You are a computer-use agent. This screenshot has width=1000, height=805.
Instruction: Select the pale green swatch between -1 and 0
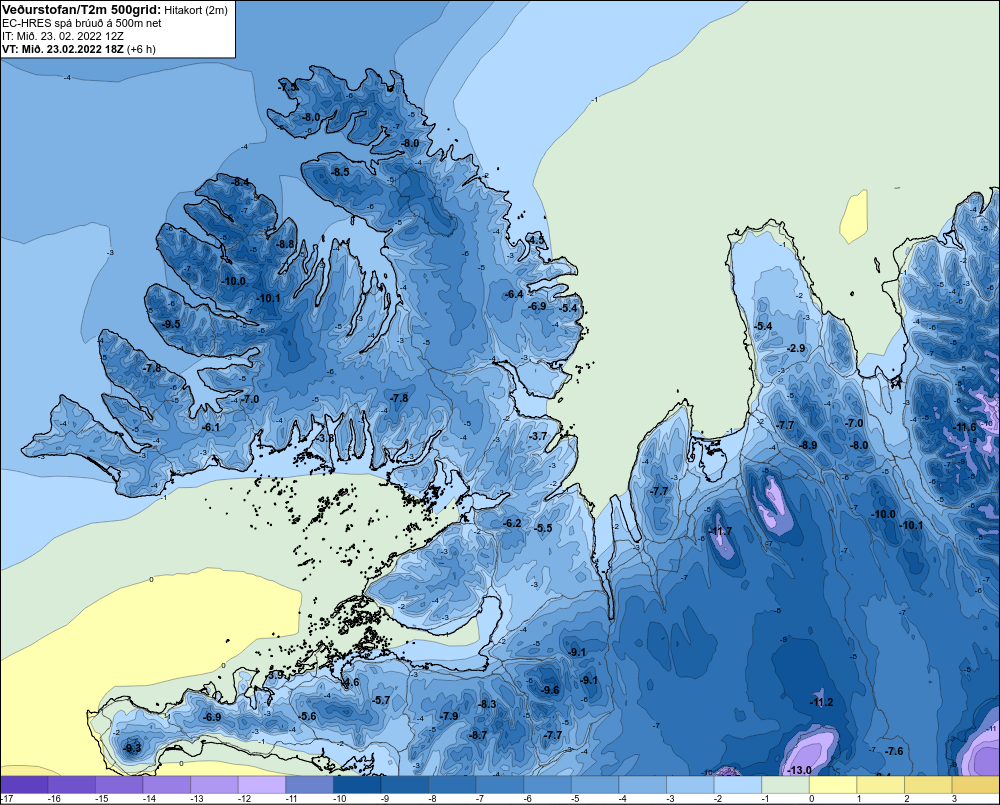coord(786,785)
